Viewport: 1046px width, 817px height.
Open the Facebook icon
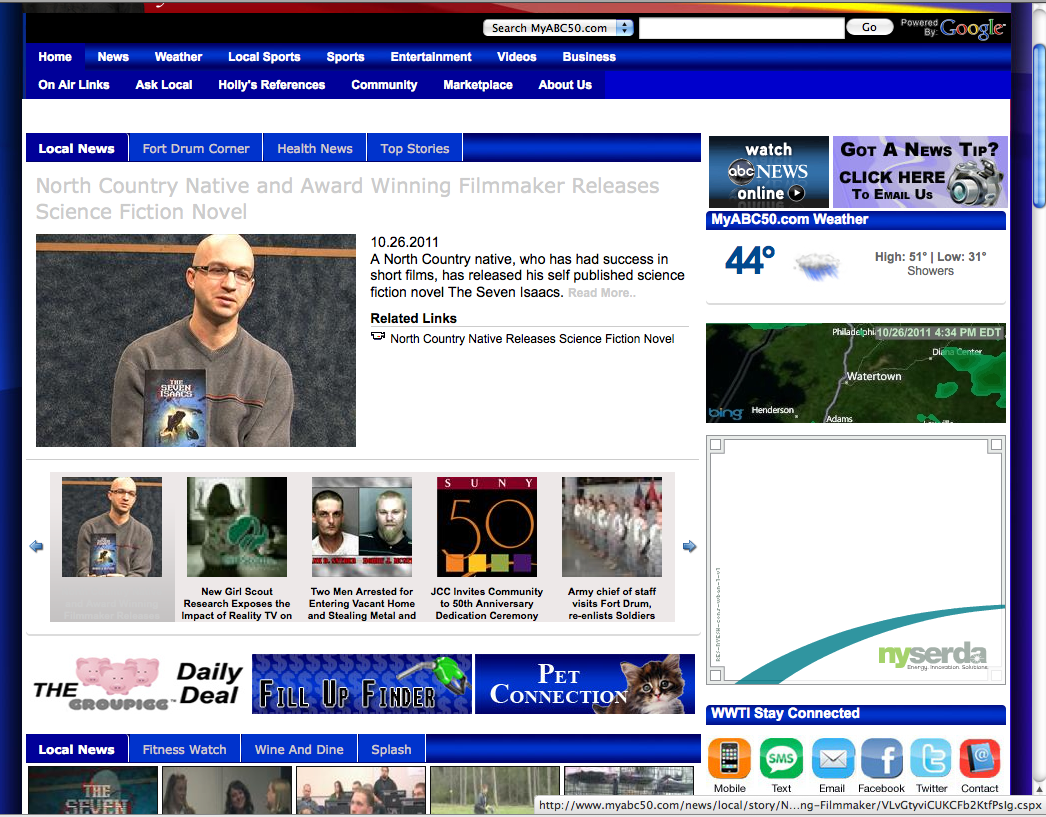[x=881, y=759]
